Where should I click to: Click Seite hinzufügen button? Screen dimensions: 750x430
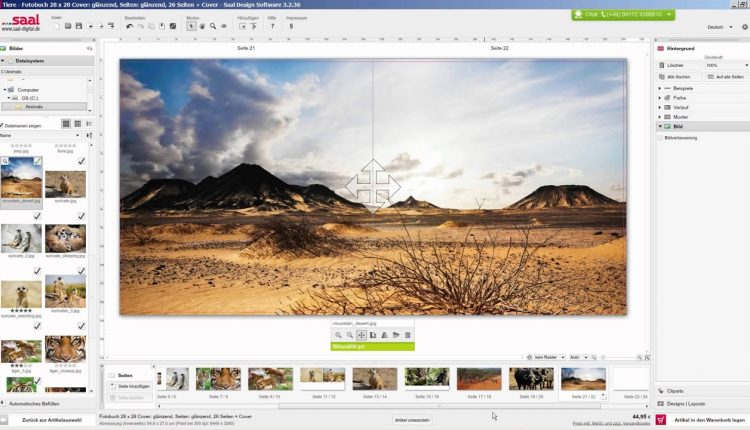coord(130,386)
